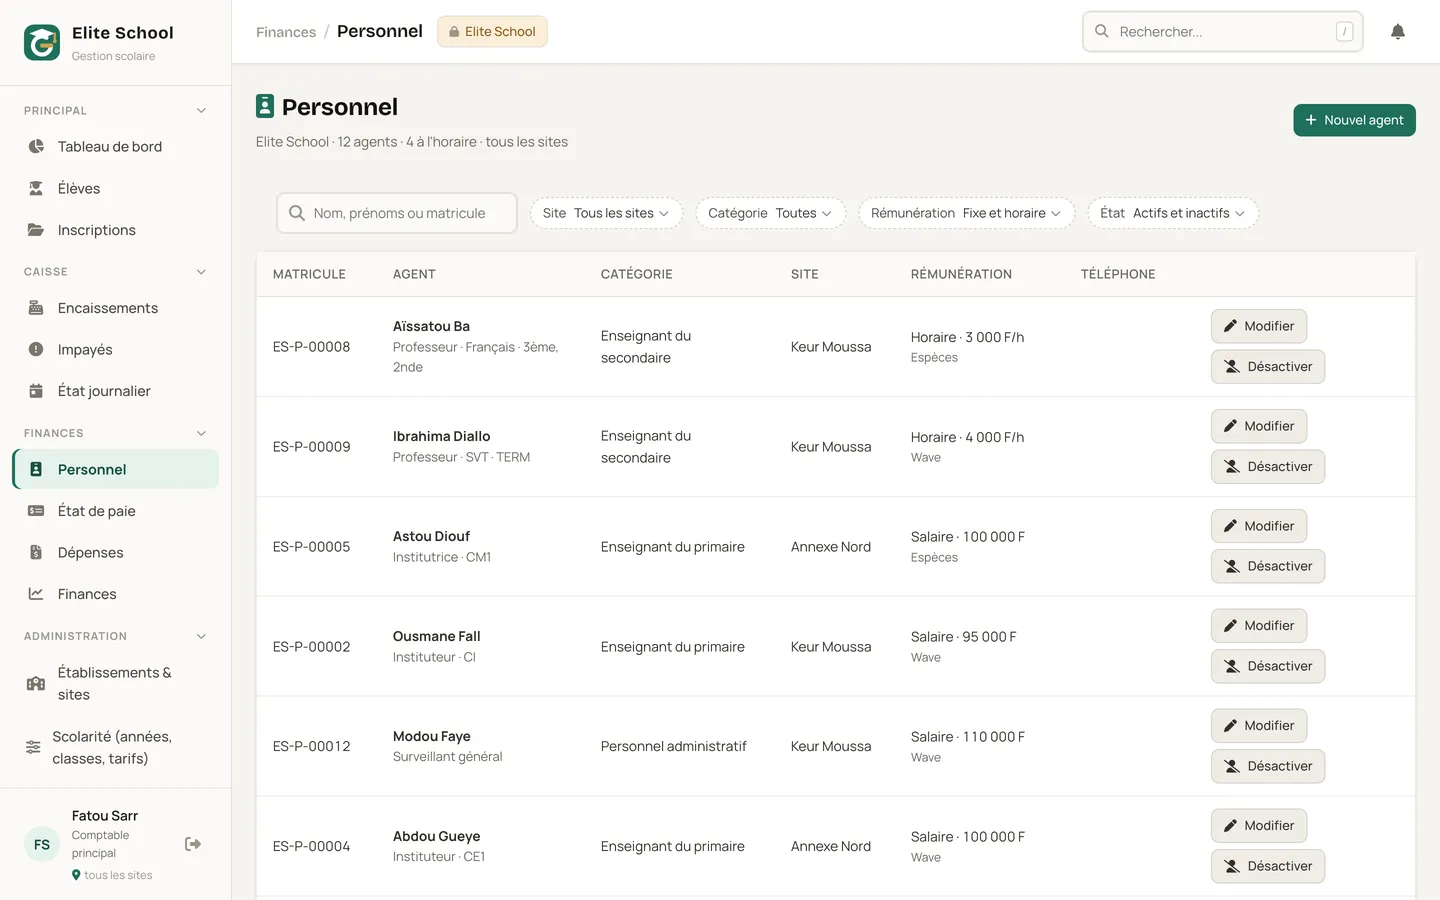
Task: Click Modifier for Aïssatou Ba
Action: tap(1259, 326)
